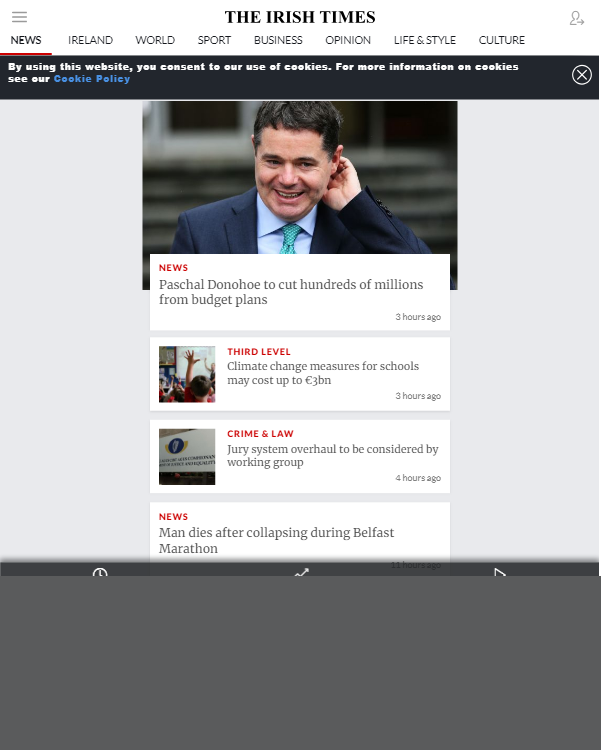
Task: Click the bottom bar arrow icon
Action: click(500, 574)
